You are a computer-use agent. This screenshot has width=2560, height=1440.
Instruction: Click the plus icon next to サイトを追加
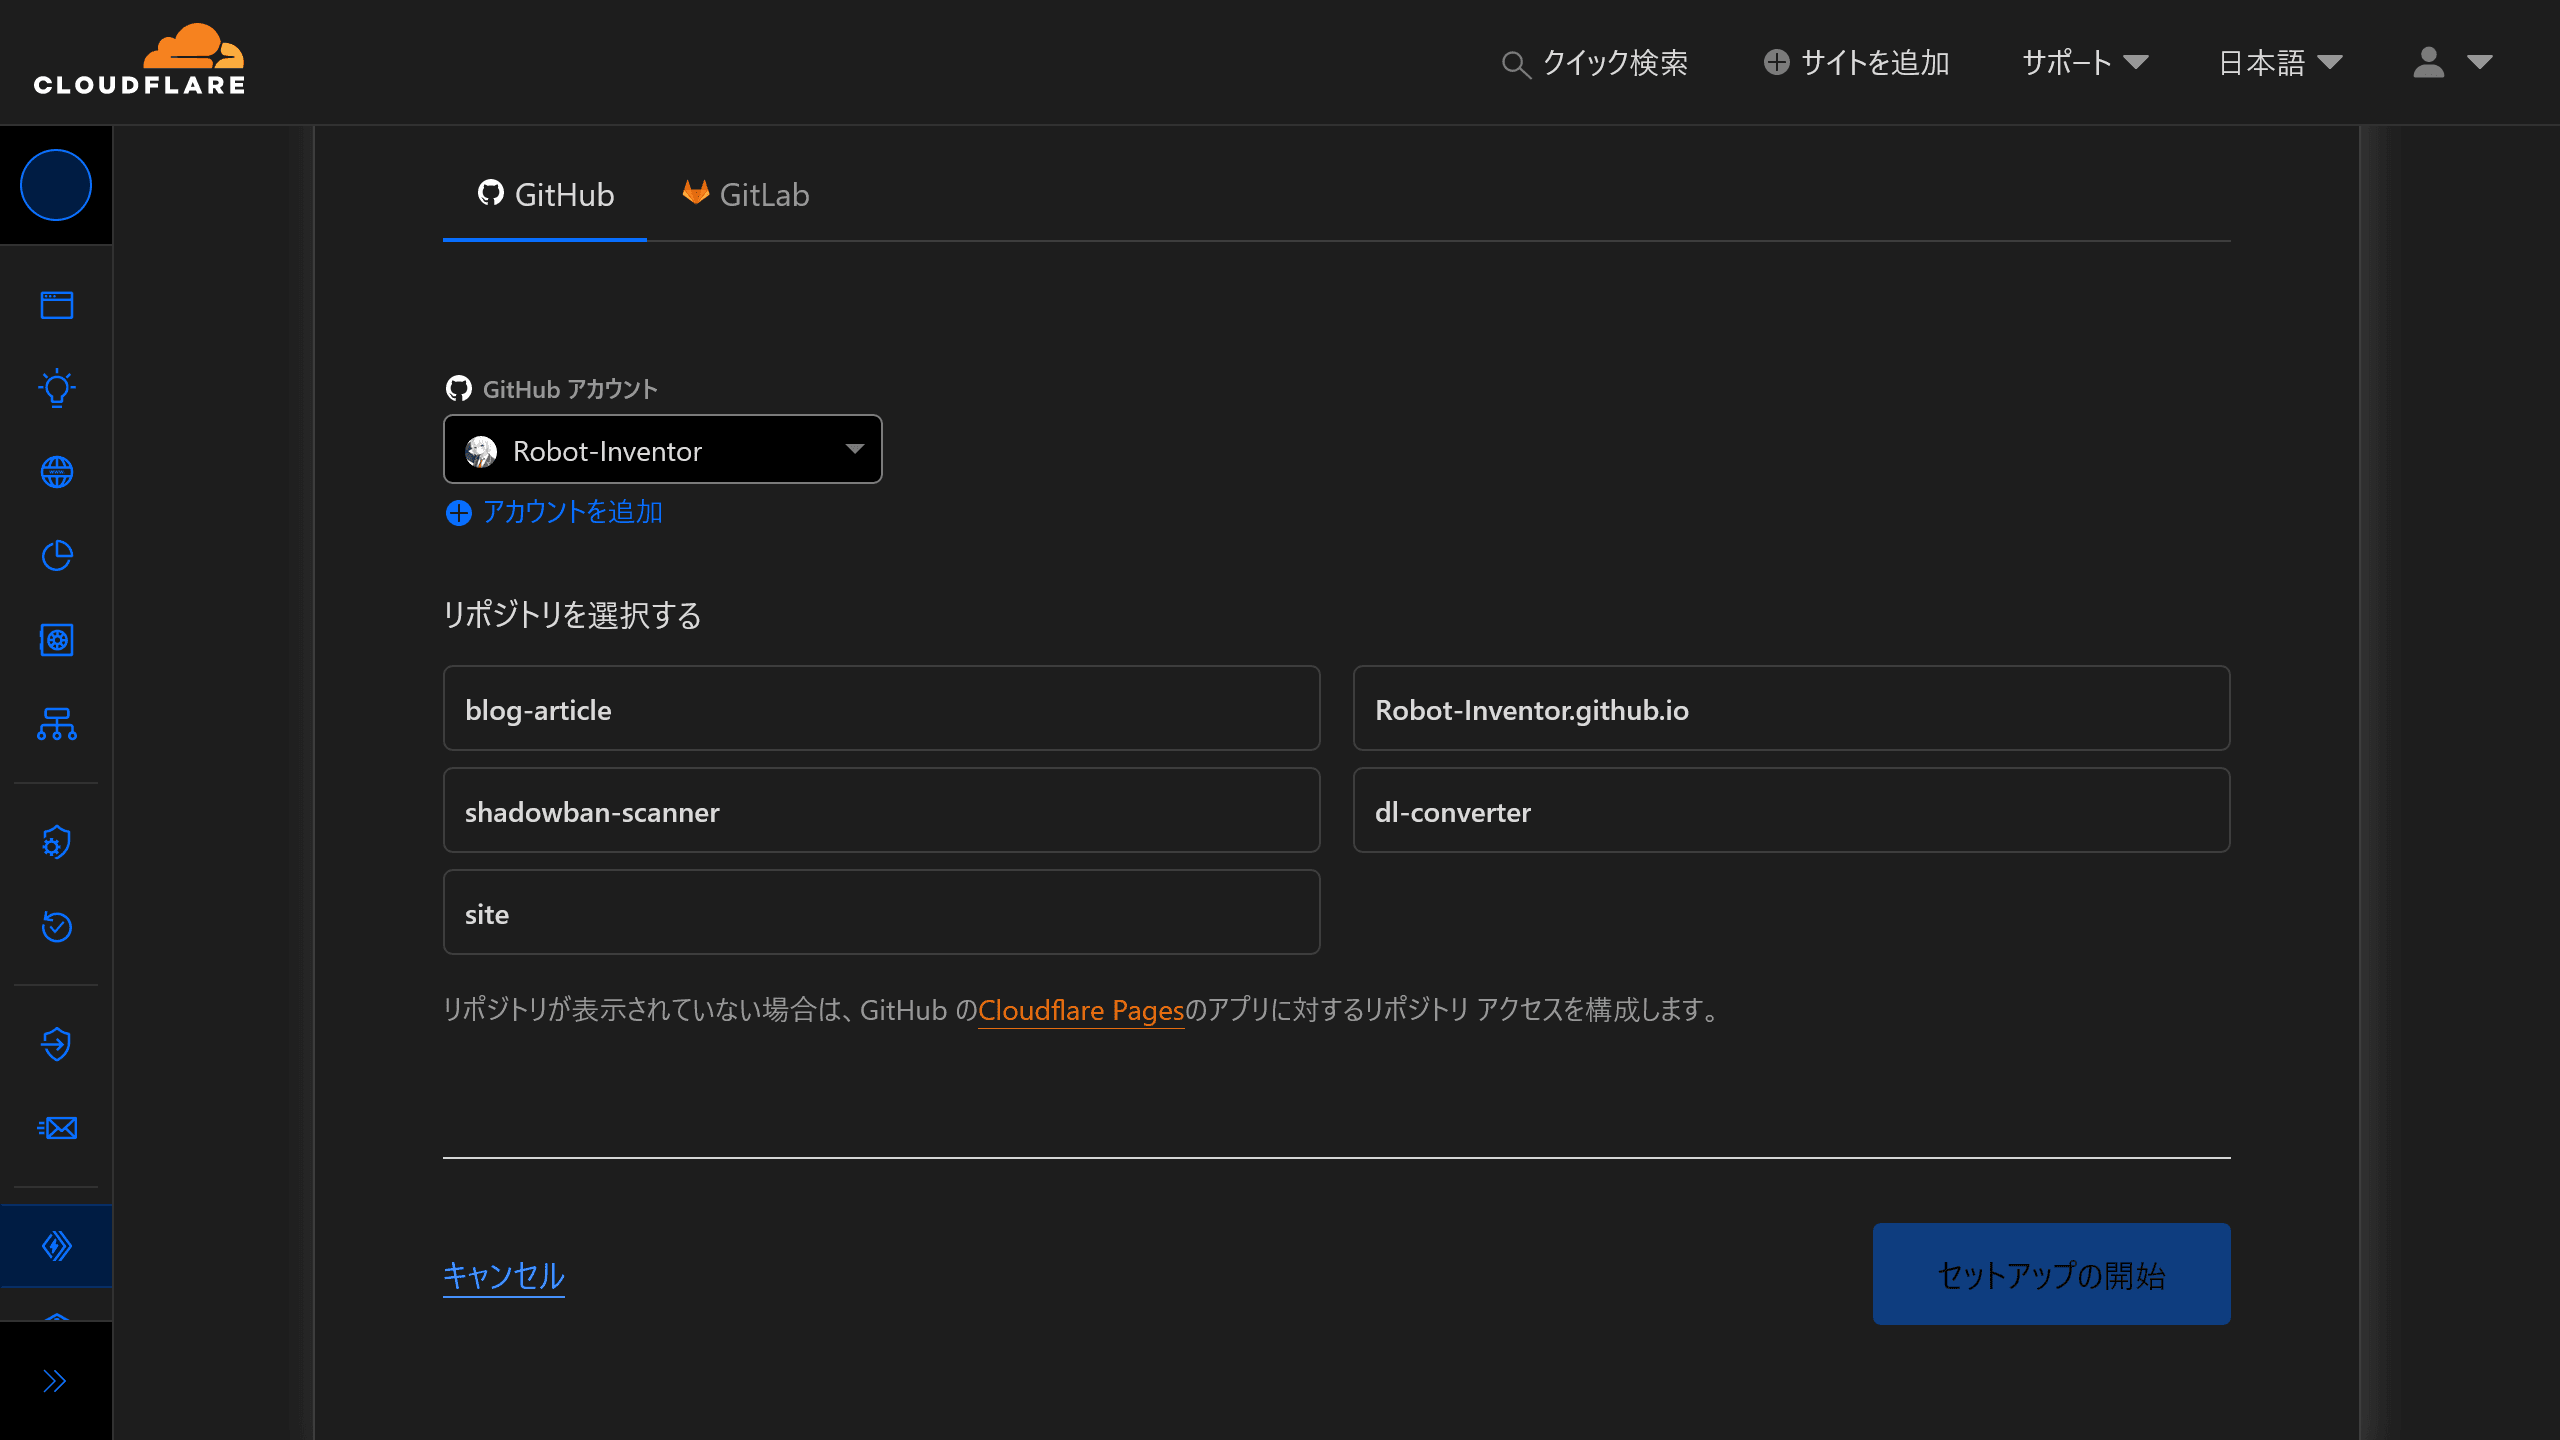pyautogui.click(x=1777, y=62)
